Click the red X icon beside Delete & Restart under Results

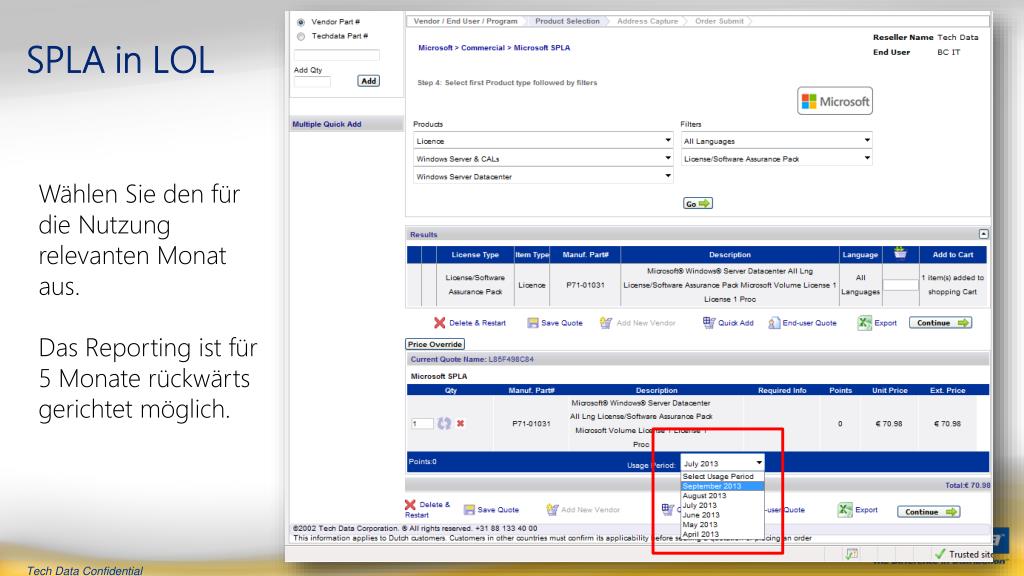click(440, 323)
